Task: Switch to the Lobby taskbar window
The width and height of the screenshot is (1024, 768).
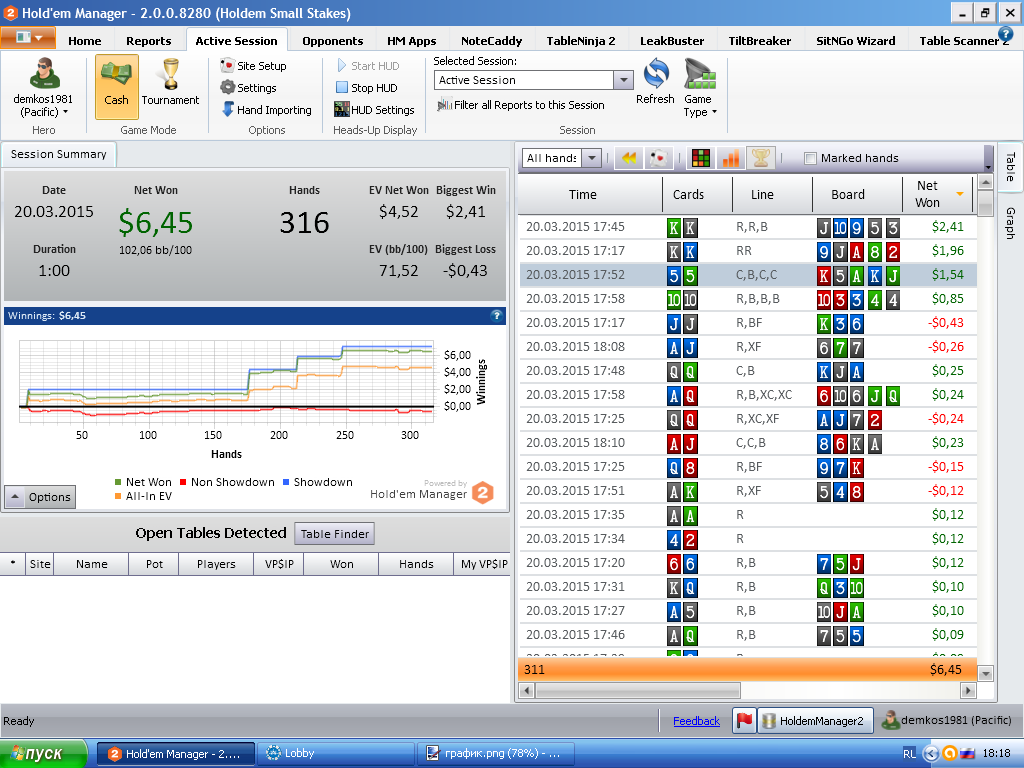Action: pos(336,754)
